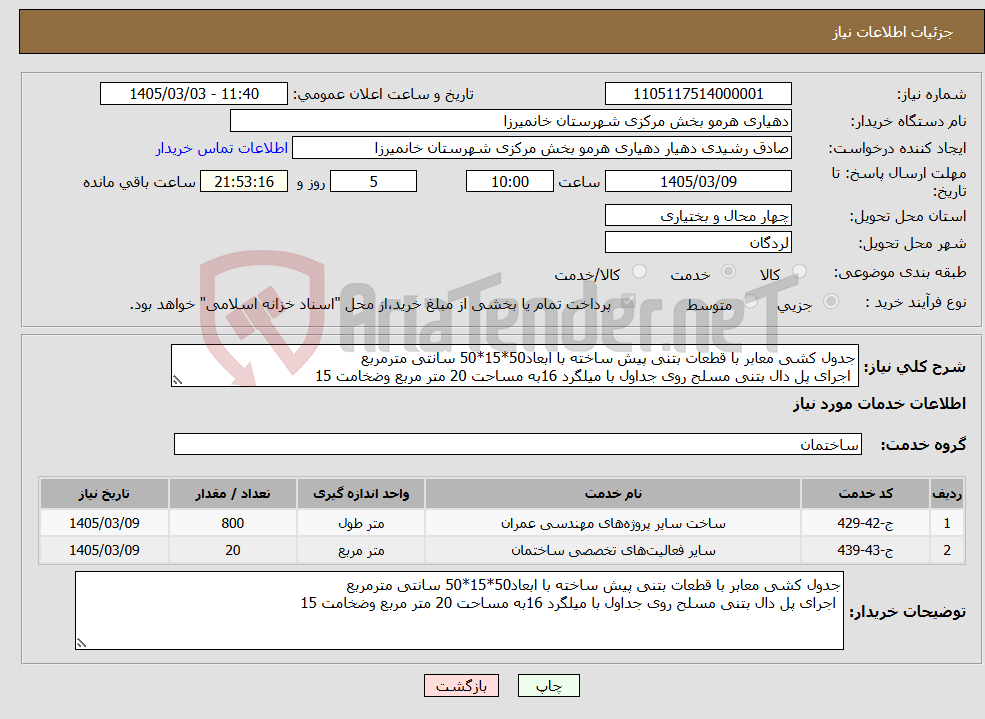Click the بازگشت (back) button
This screenshot has width=985, height=719.
(462, 686)
